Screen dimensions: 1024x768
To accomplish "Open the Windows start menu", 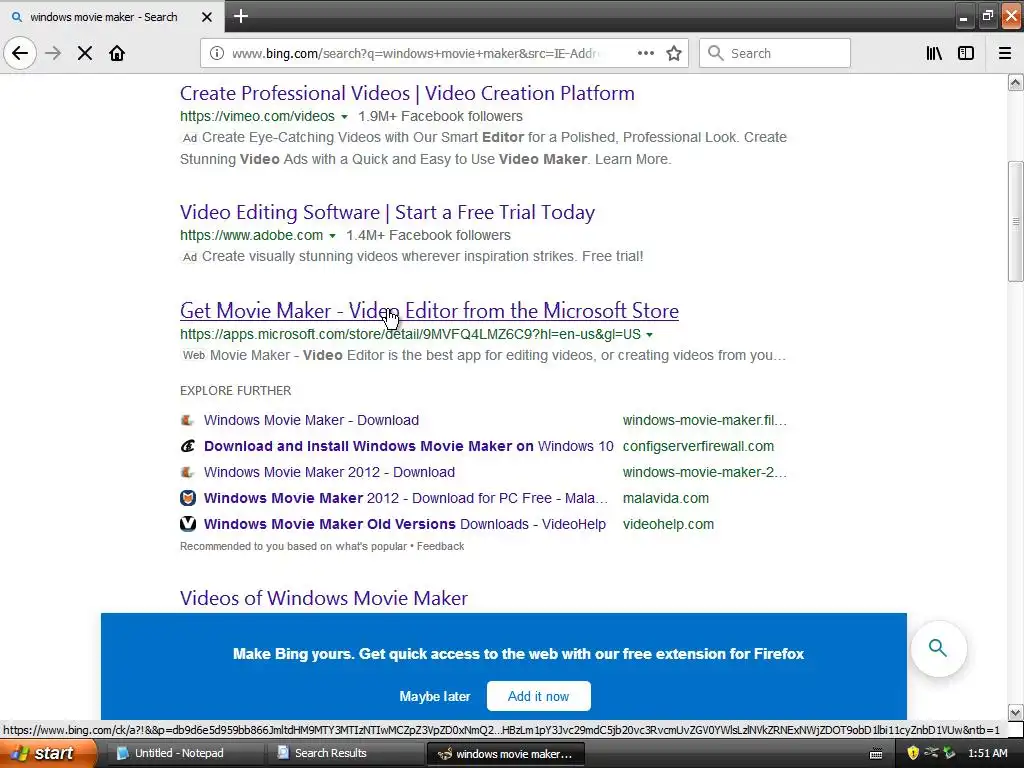I will pyautogui.click(x=48, y=753).
